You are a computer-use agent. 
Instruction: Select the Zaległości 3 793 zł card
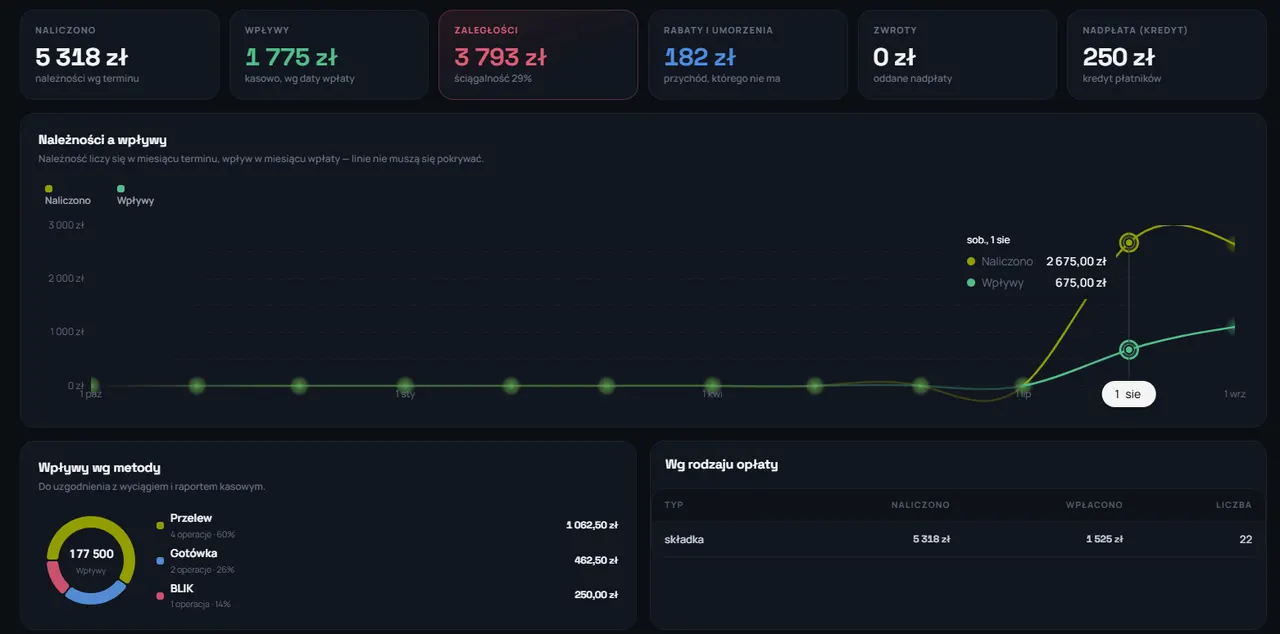[538, 55]
